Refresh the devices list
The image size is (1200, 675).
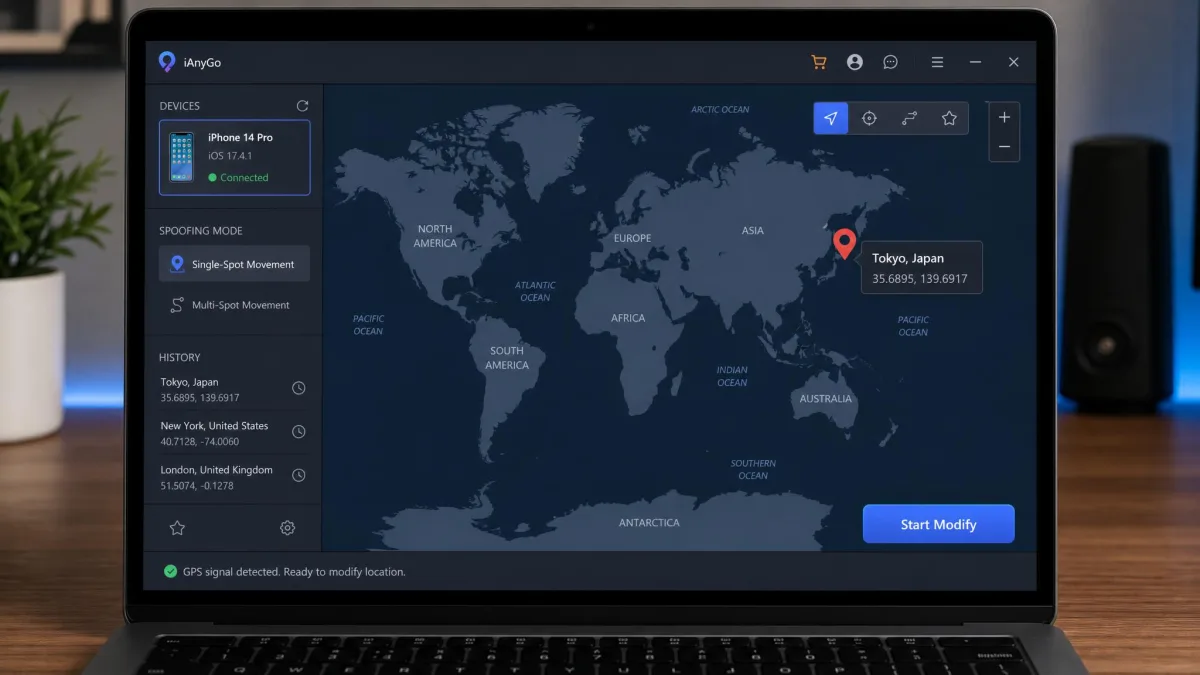point(302,105)
